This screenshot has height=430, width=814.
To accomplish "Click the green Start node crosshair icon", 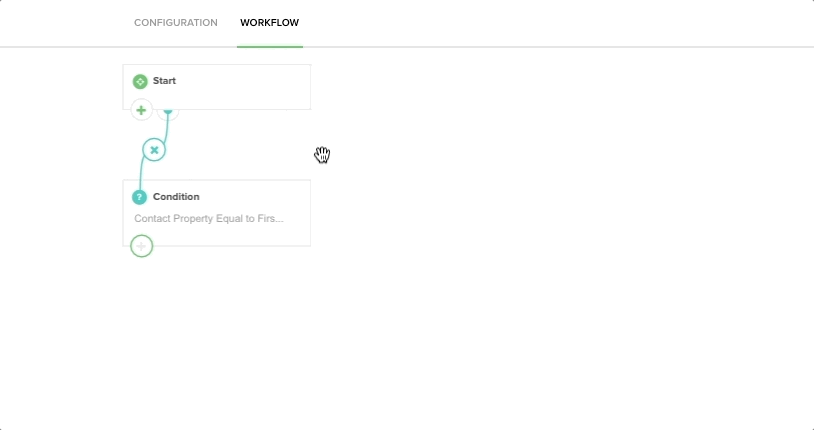I will 140,82.
